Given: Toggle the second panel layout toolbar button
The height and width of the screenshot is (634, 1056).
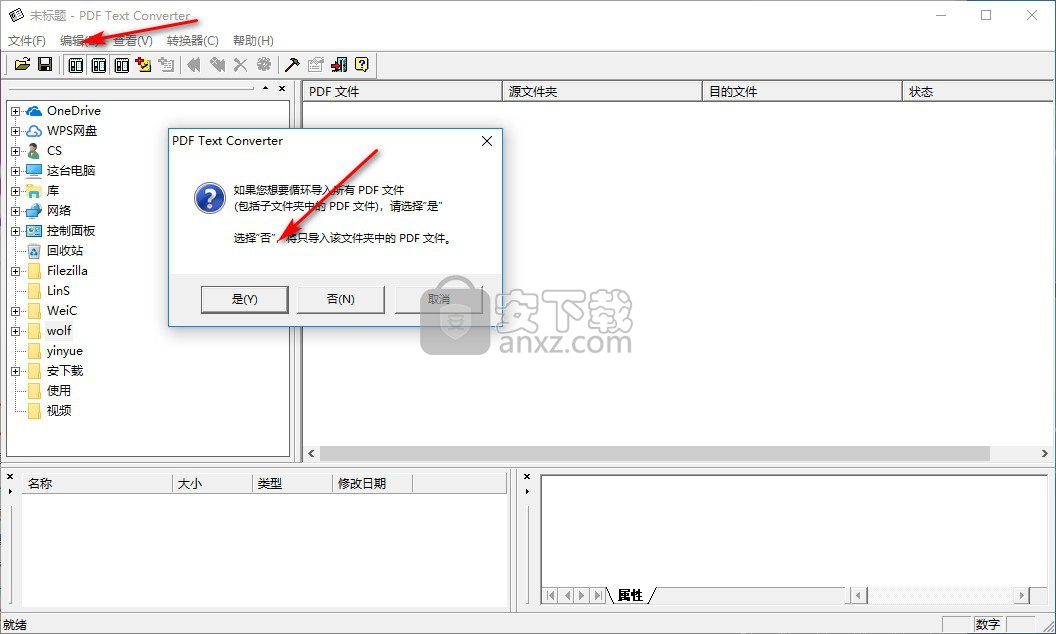Looking at the screenshot, I should pyautogui.click(x=99, y=65).
